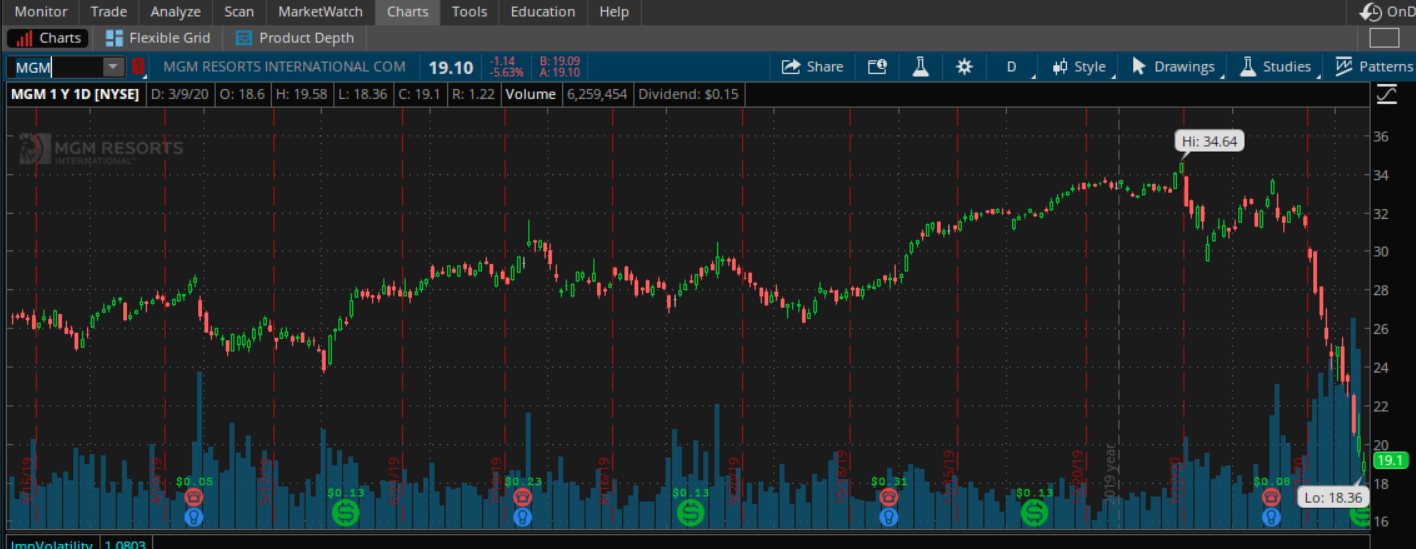
Task: Click the second $0.13 dividend icon
Action: point(690,513)
